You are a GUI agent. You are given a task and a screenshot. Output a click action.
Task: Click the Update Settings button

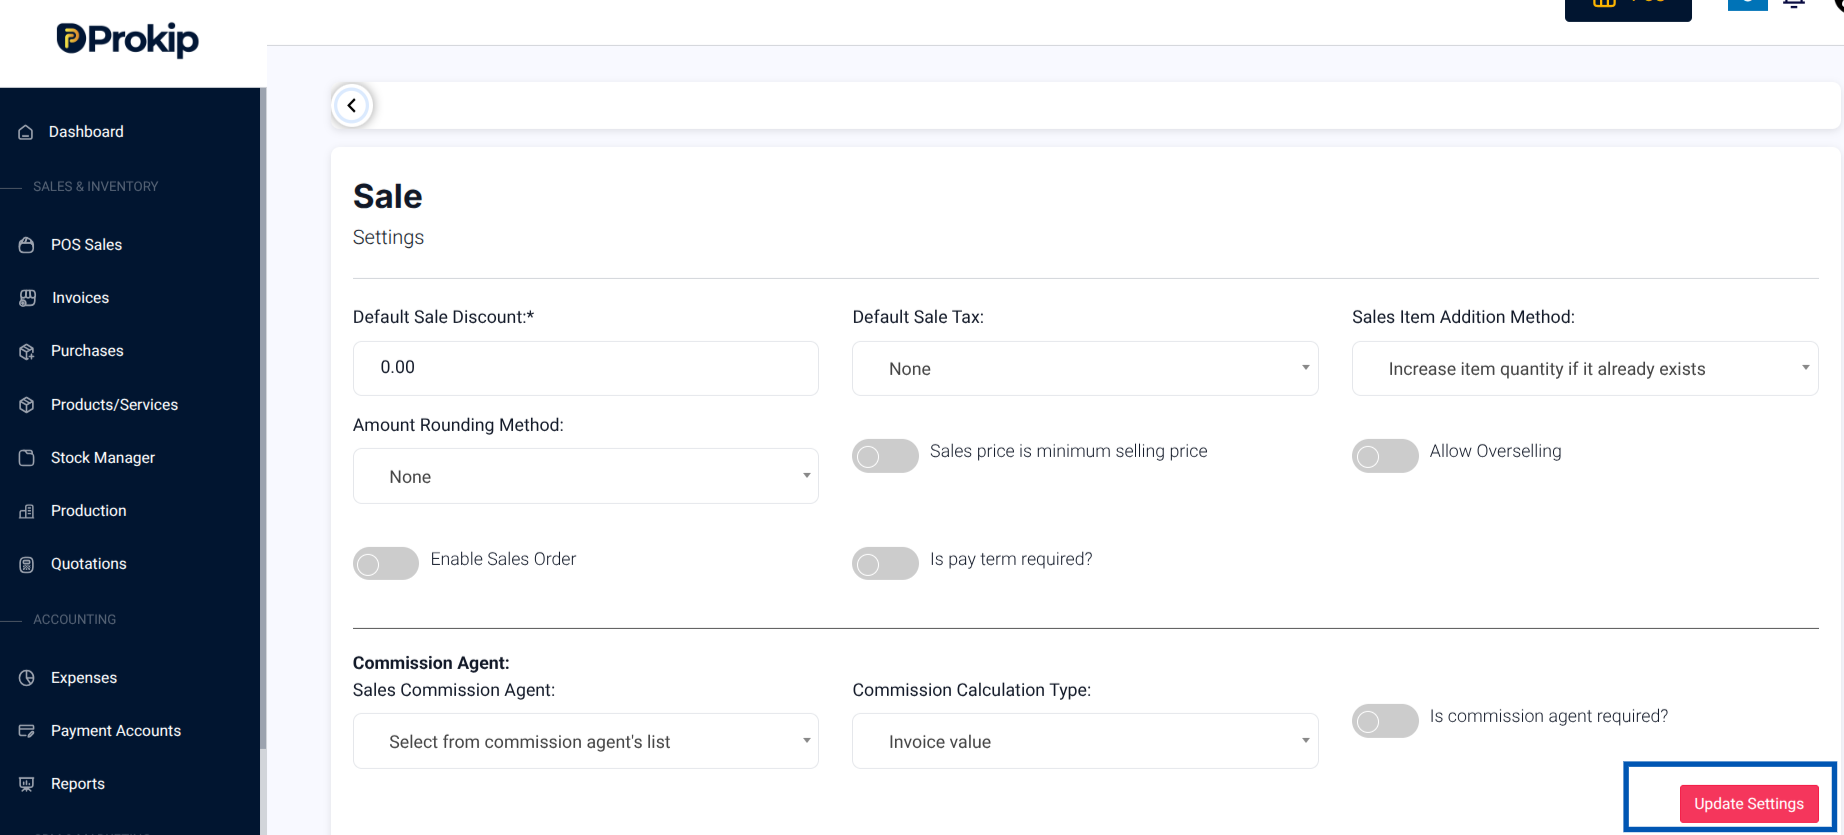click(x=1749, y=804)
